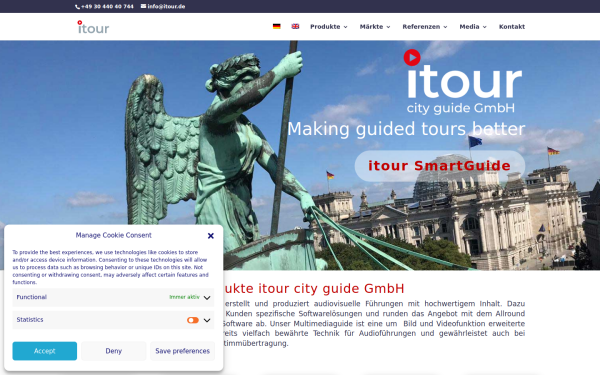The height and width of the screenshot is (375, 600).
Task: Click the phone icon in the top bar
Action: 77,7
